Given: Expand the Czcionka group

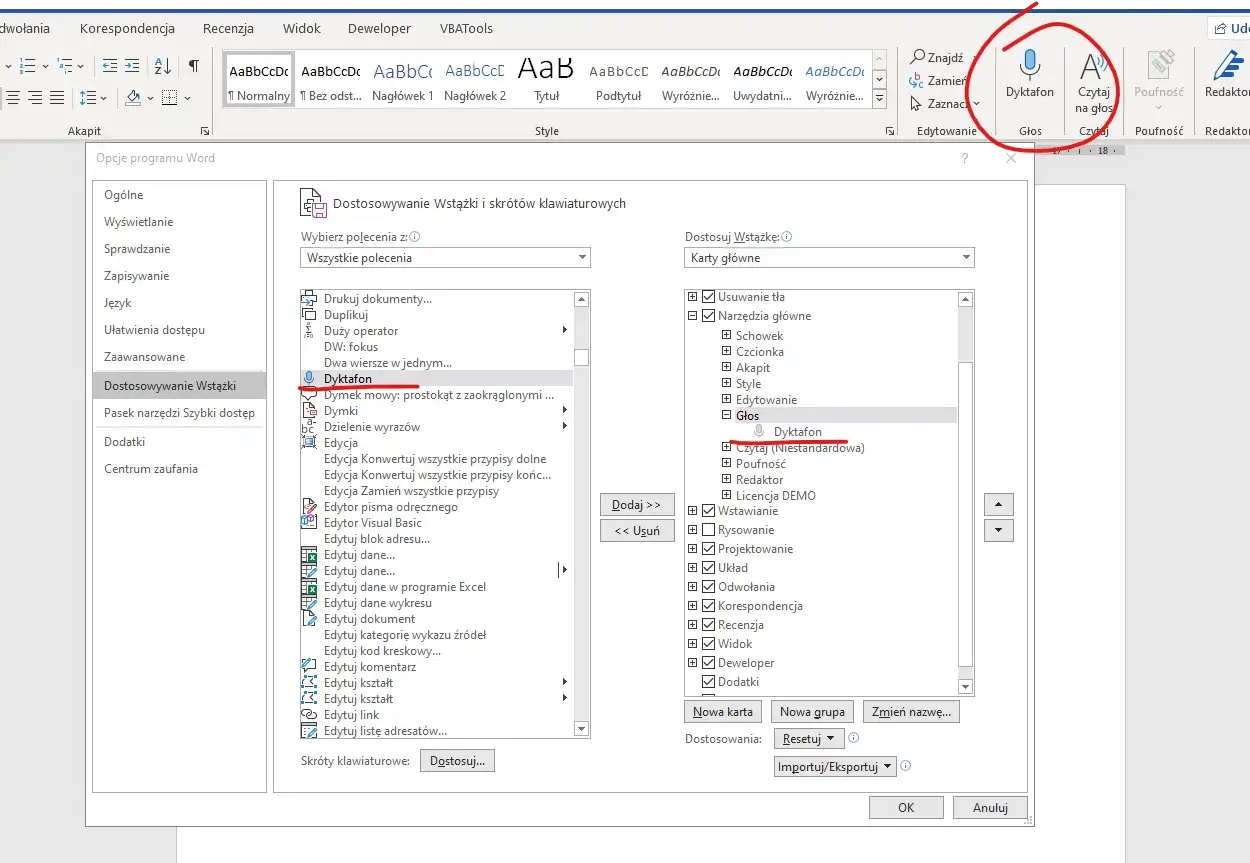Looking at the screenshot, I should pos(727,352).
